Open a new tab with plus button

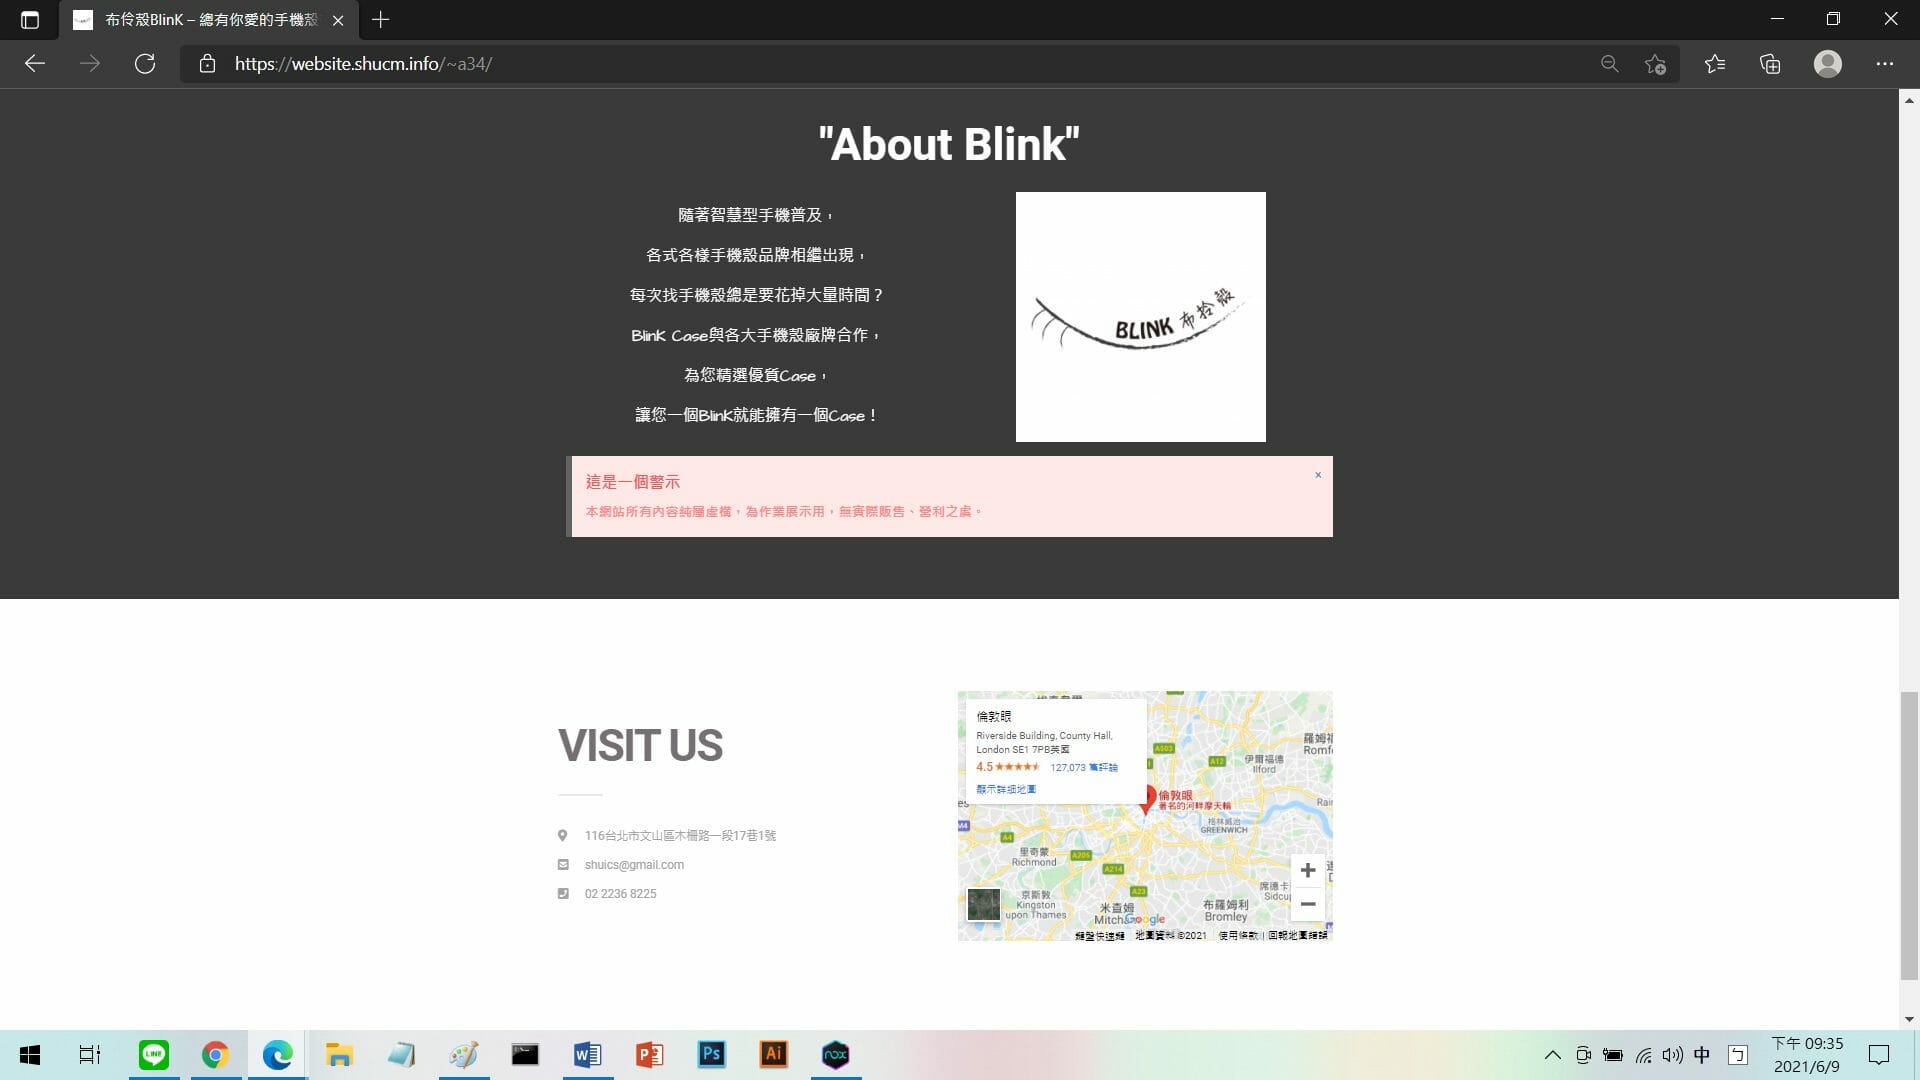380,20
